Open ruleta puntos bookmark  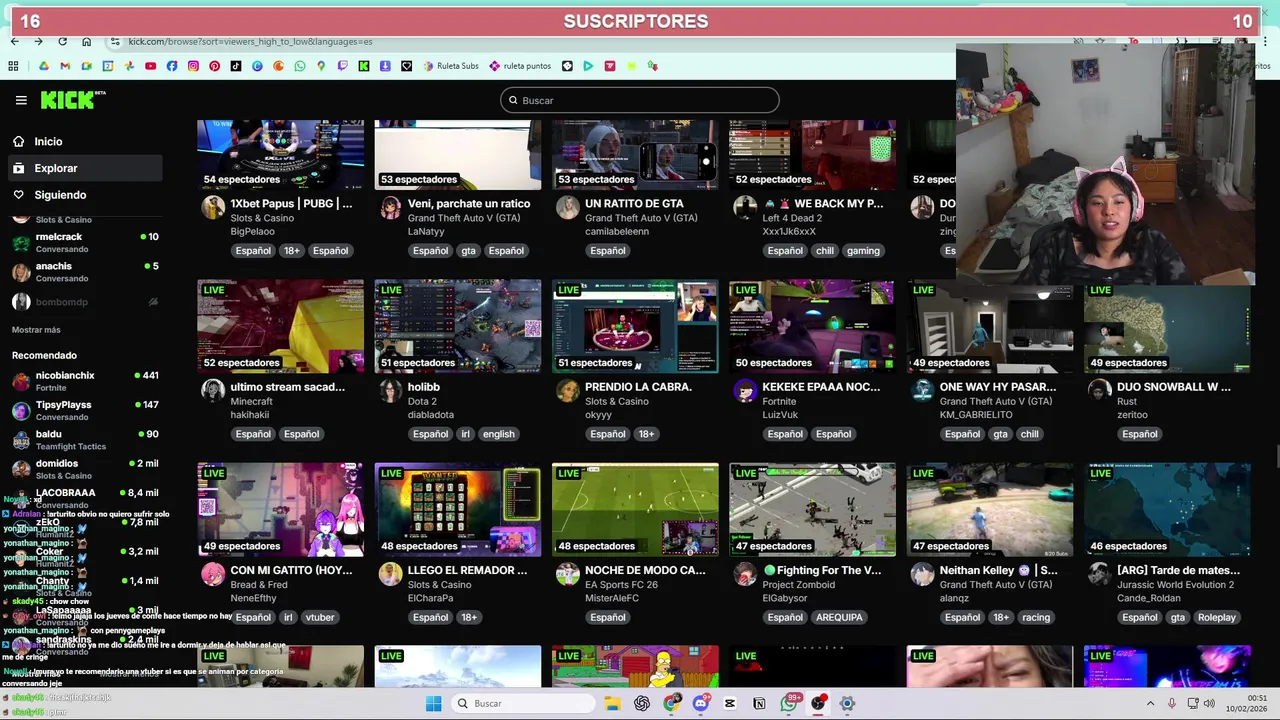click(520, 66)
